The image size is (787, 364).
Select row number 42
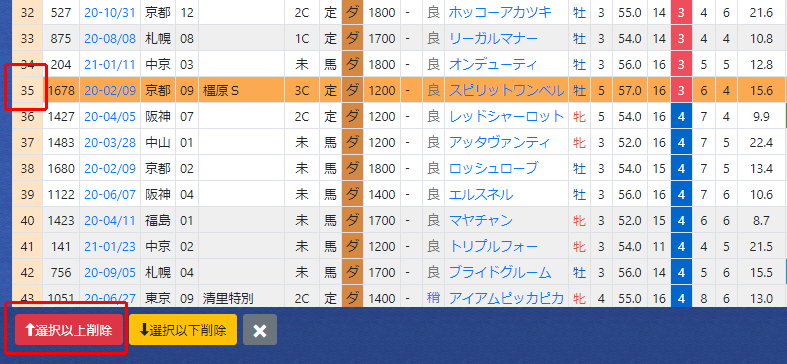tap(27, 273)
